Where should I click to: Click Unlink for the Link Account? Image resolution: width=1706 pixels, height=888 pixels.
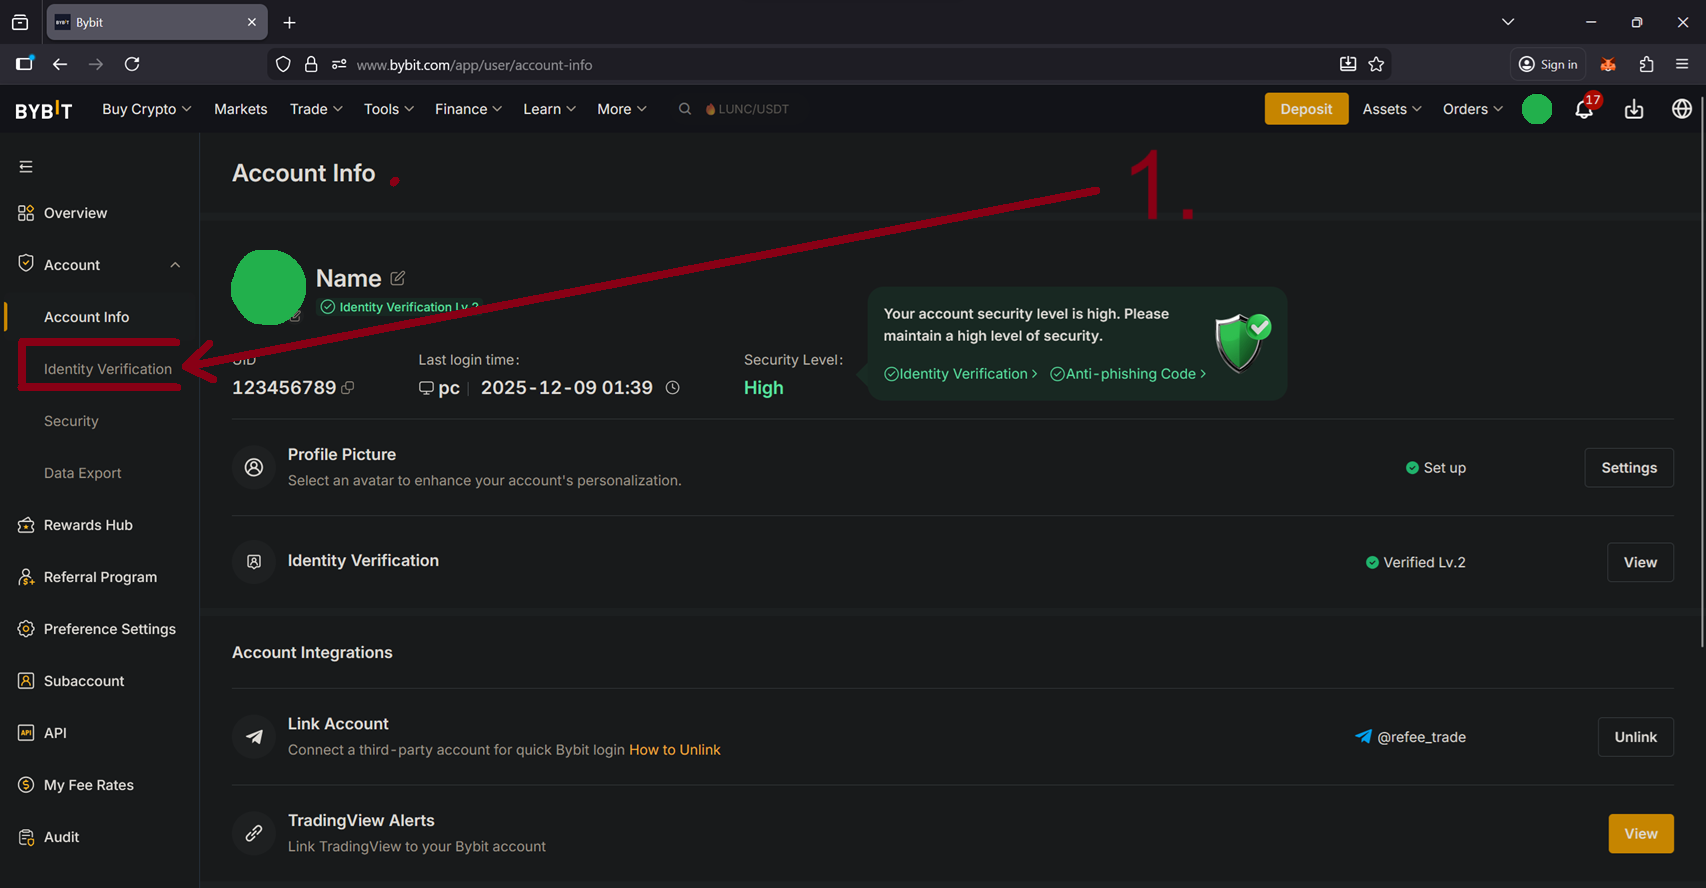pyautogui.click(x=1635, y=737)
